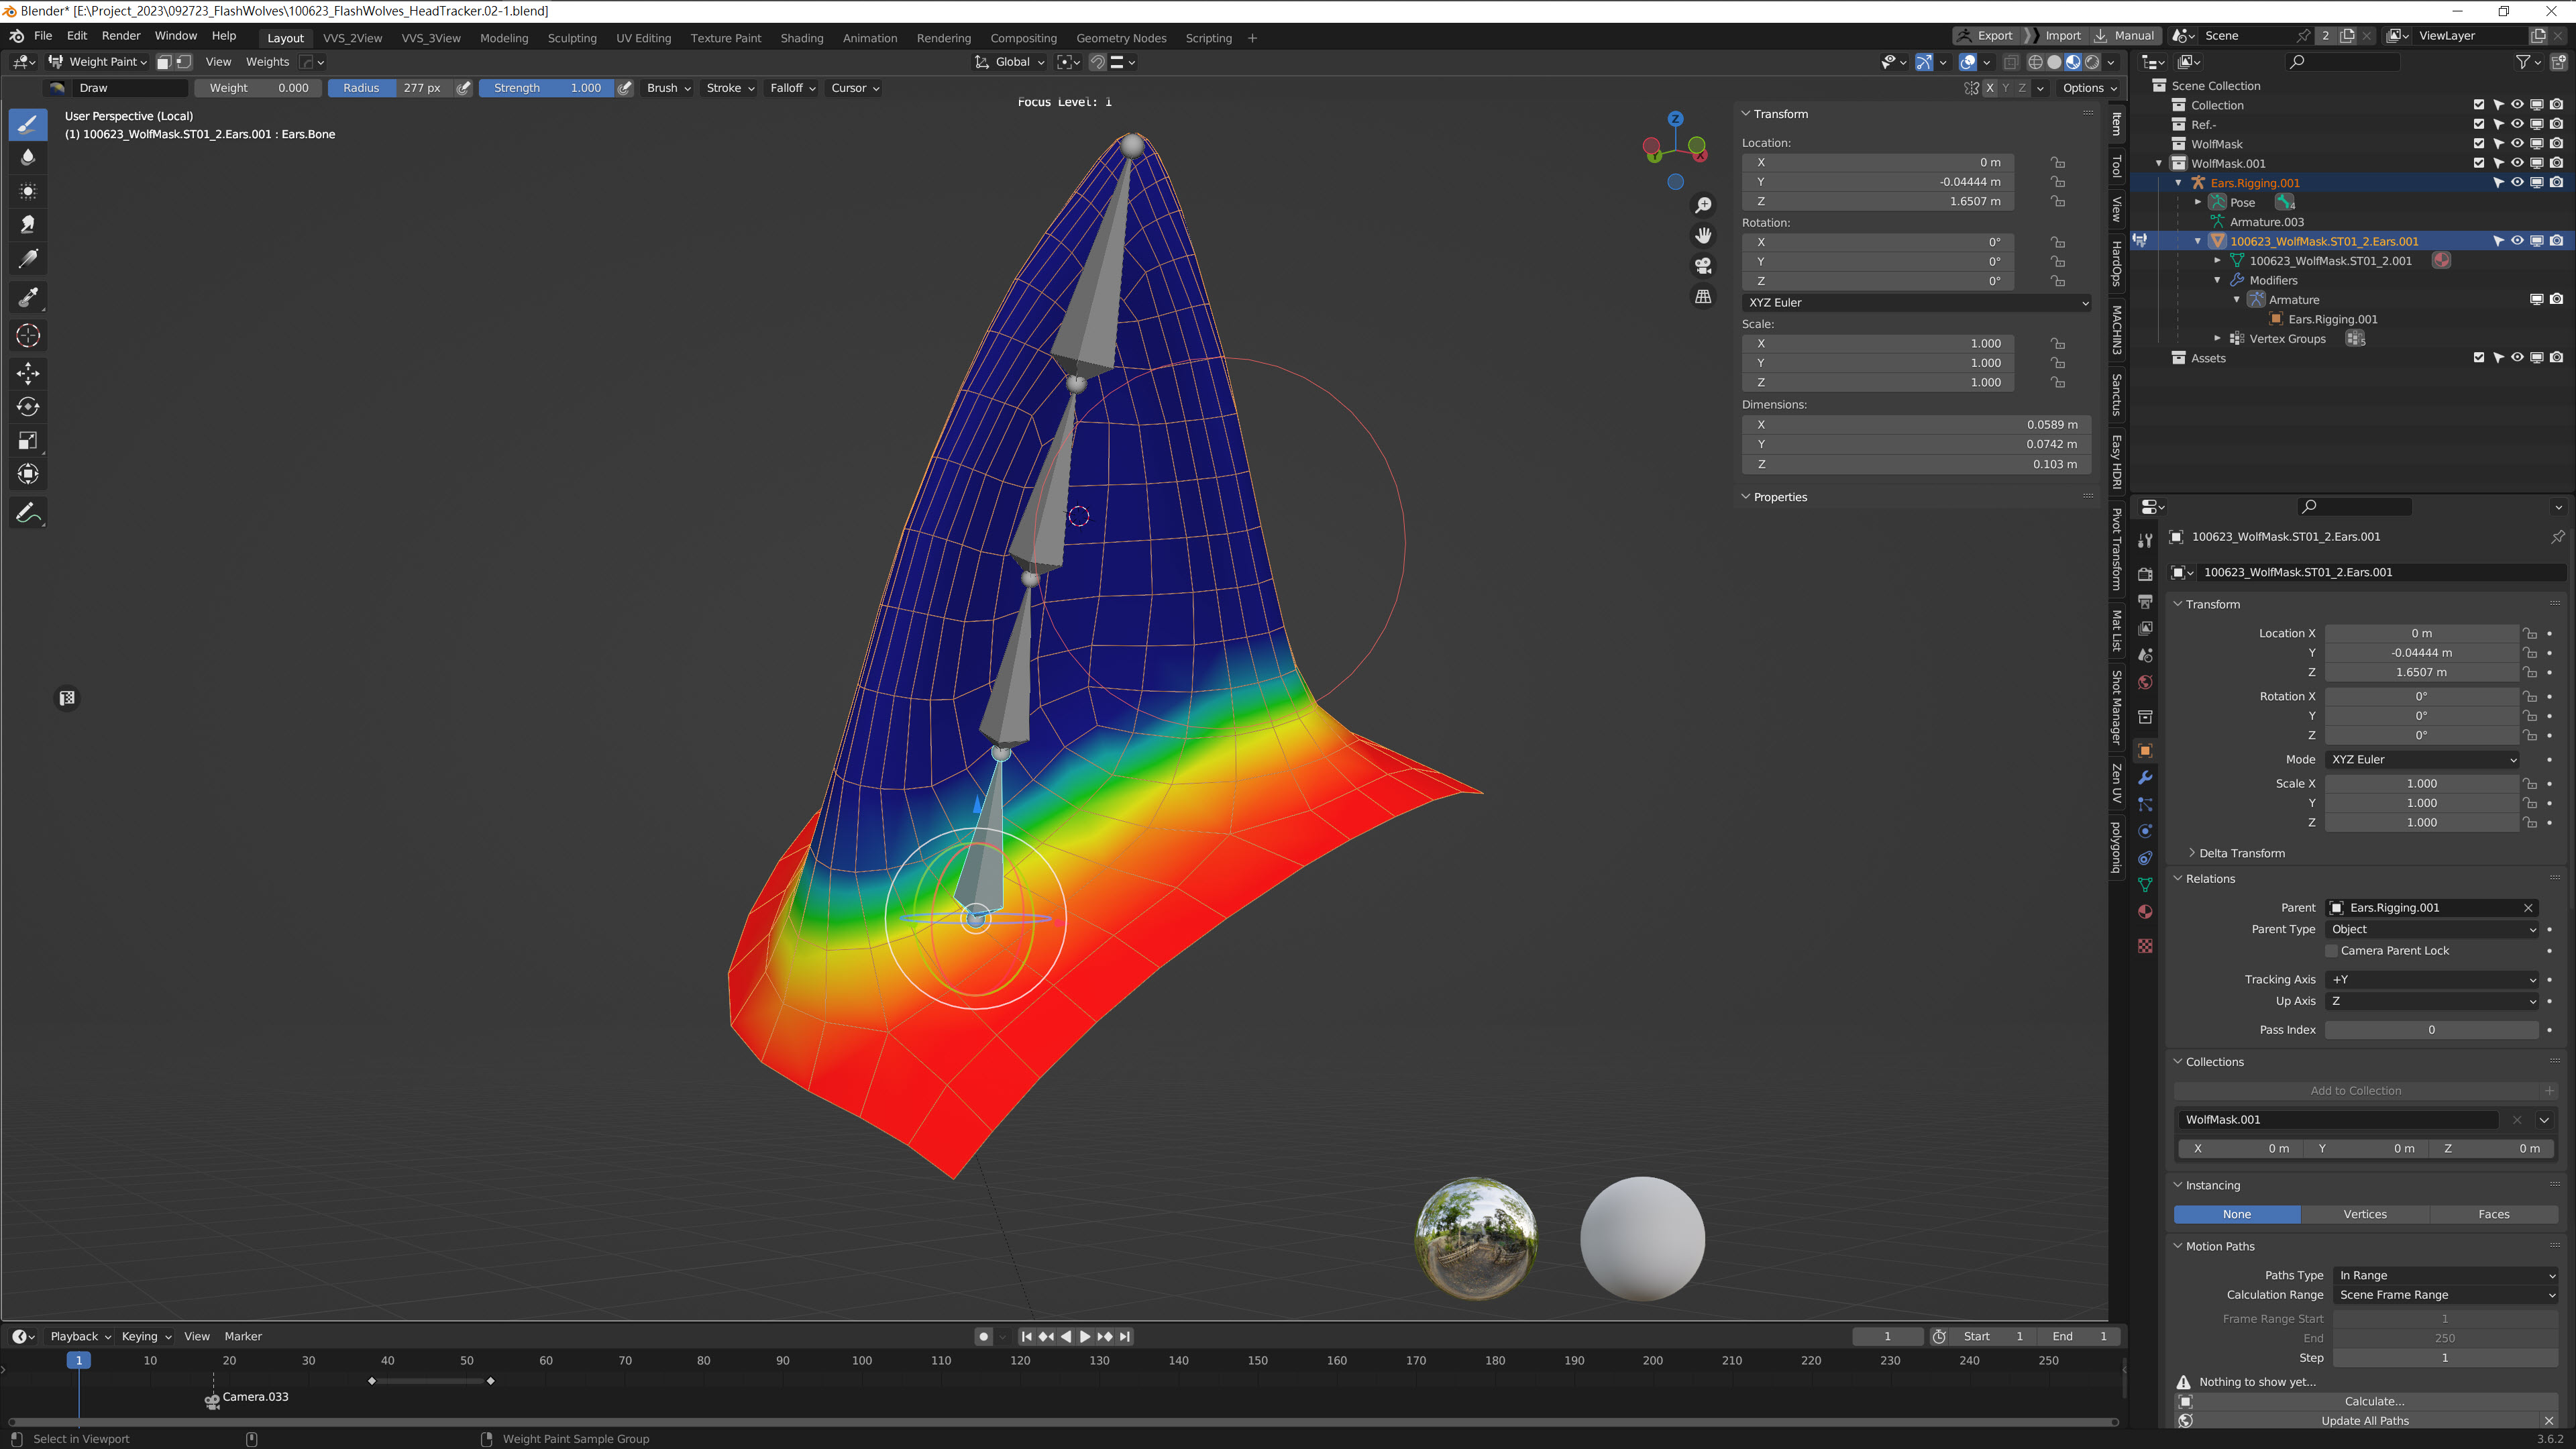
Task: Switch to the Sculpting workspace tab
Action: [571, 38]
